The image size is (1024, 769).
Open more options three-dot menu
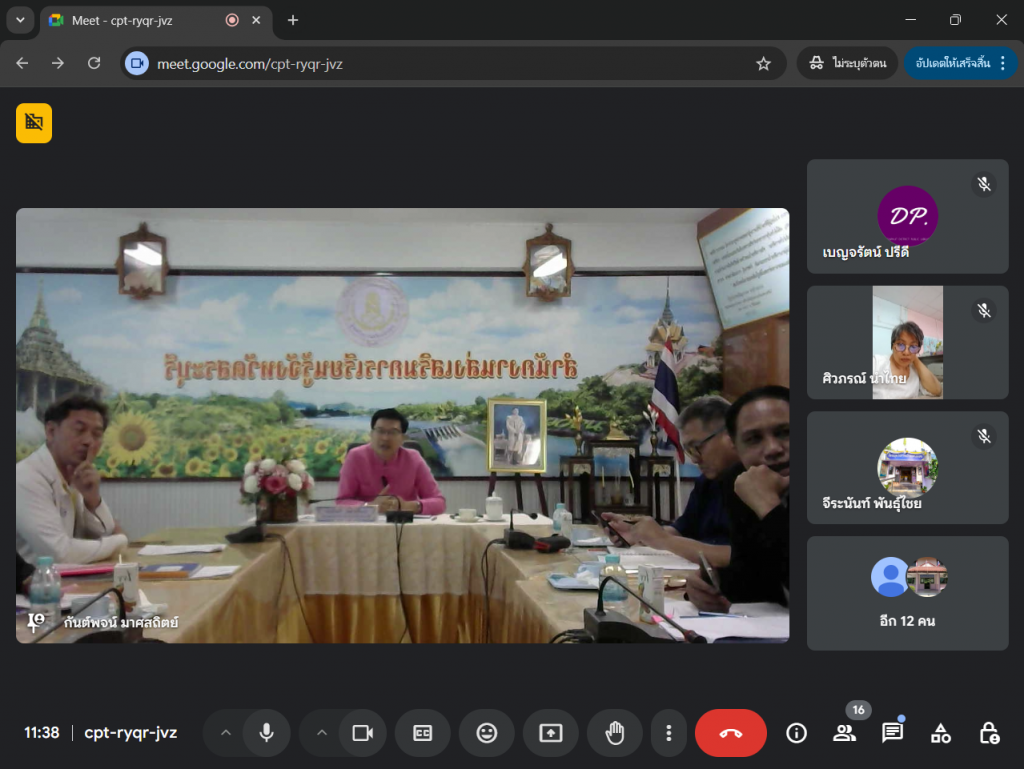[668, 733]
